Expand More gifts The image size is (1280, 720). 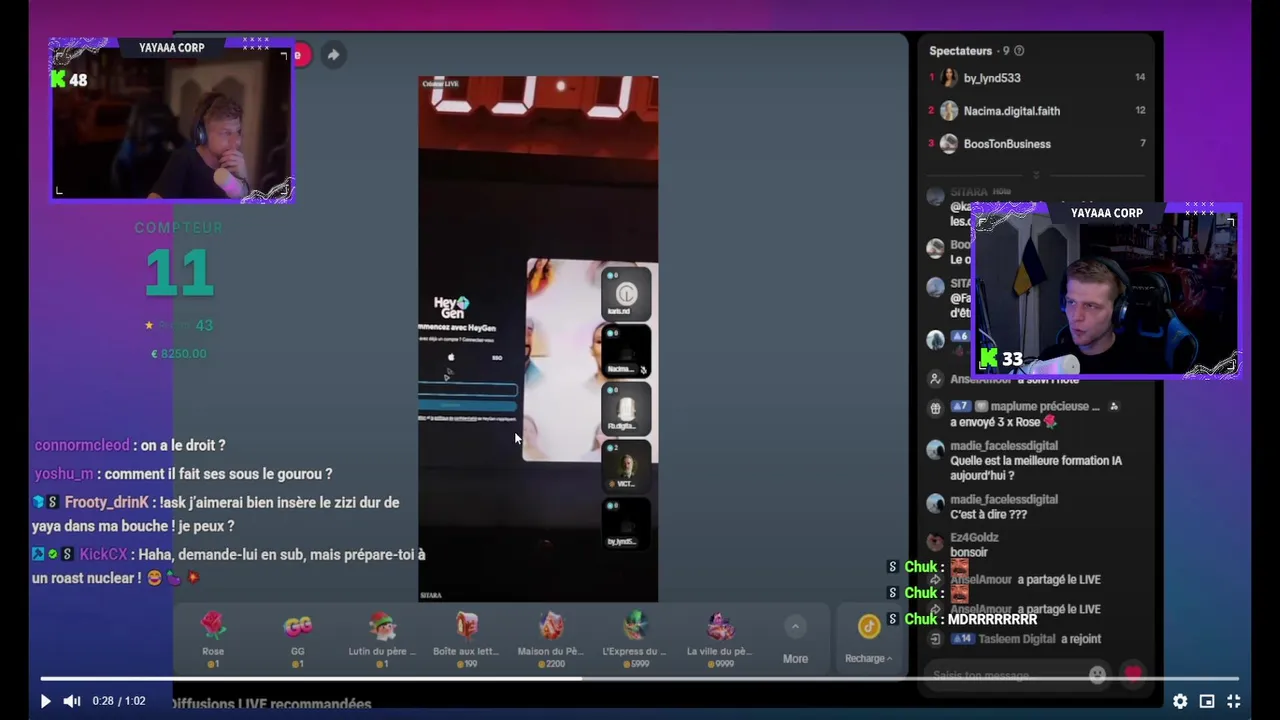(795, 640)
